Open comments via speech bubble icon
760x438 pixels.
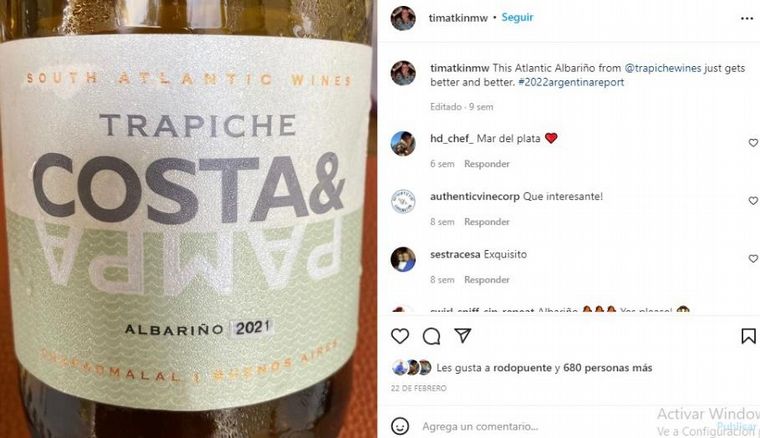[431, 336]
